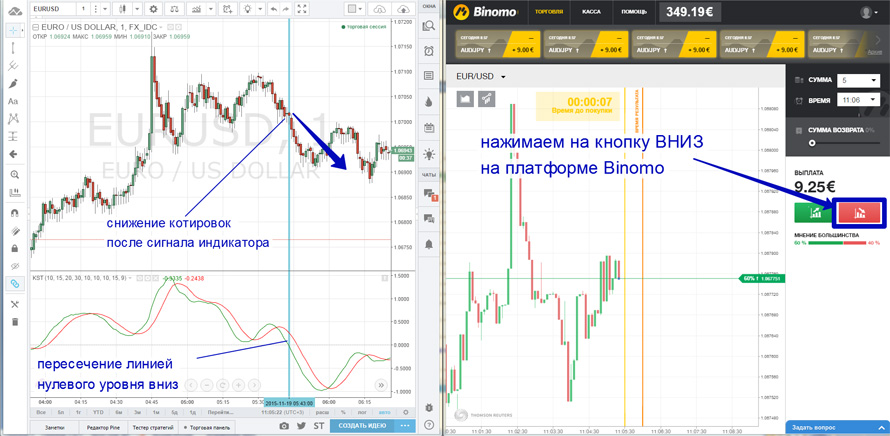The image size is (890, 436).
Task: Open the EUR/USD asset dropdown
Action: point(481,77)
